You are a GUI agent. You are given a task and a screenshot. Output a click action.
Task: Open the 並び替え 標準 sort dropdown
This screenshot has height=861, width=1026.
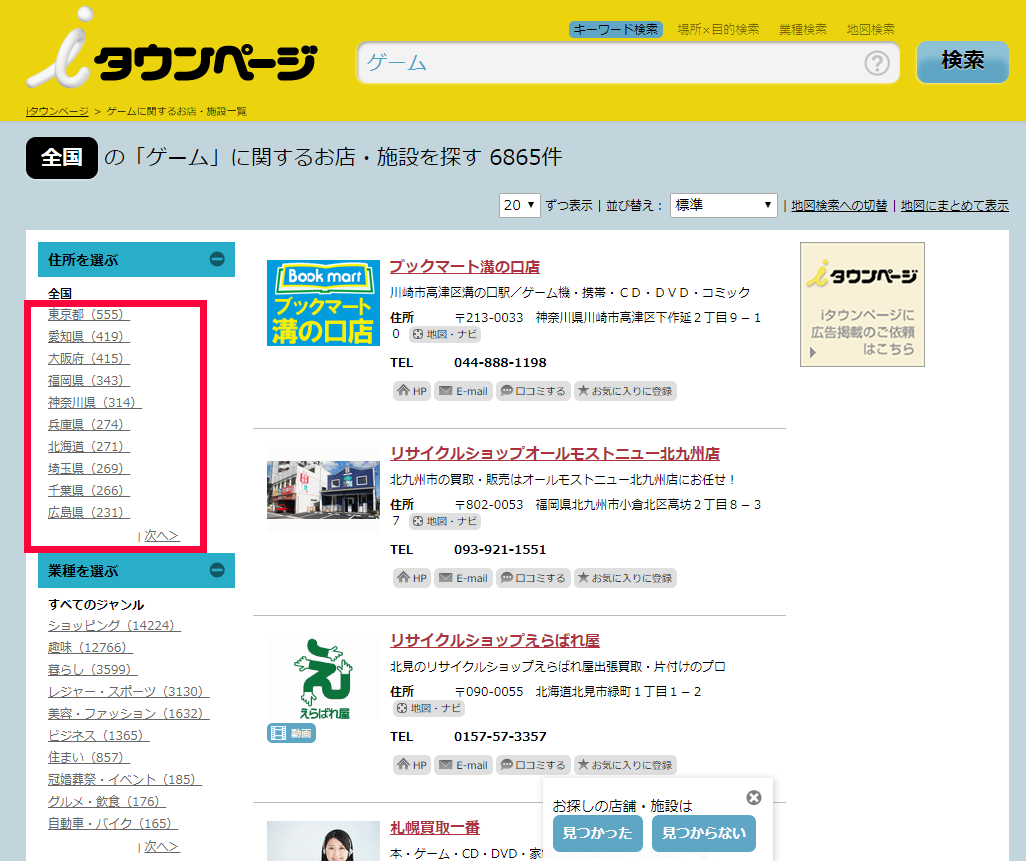724,205
